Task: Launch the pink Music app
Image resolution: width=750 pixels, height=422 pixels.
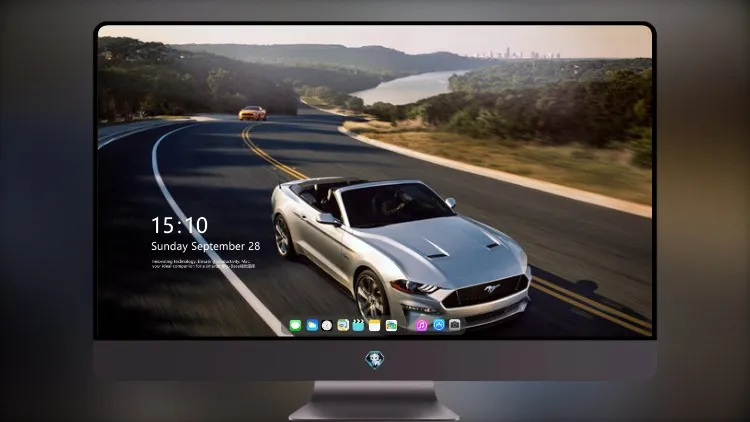Action: click(x=421, y=325)
